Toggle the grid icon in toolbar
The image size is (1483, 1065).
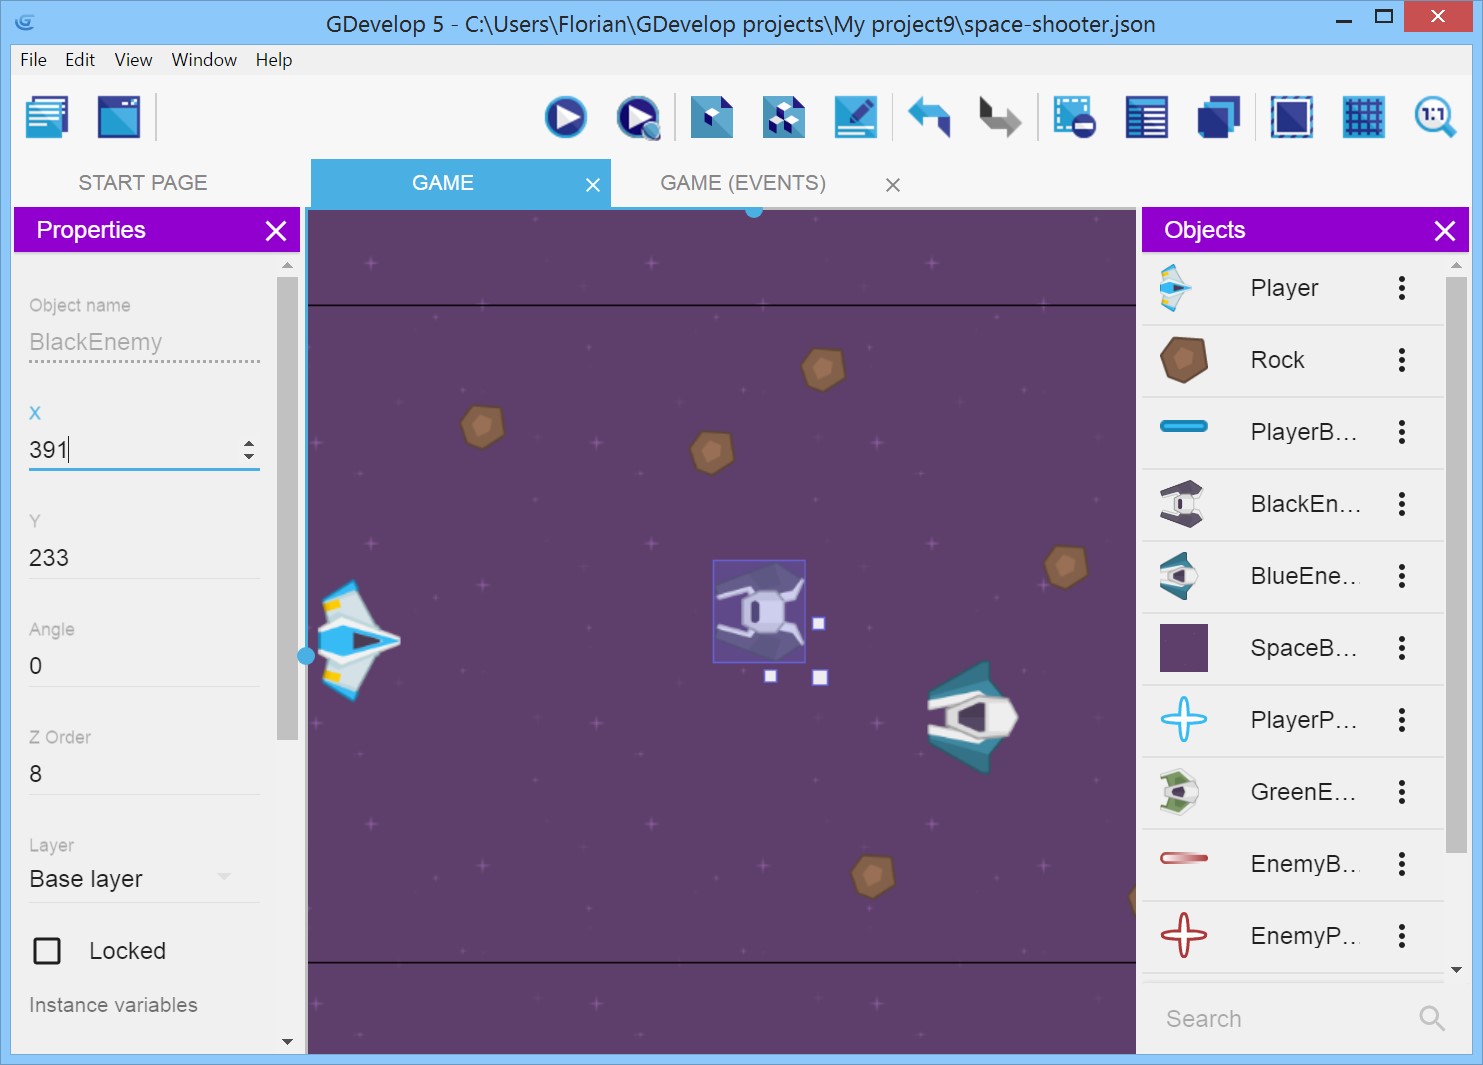pos(1363,118)
